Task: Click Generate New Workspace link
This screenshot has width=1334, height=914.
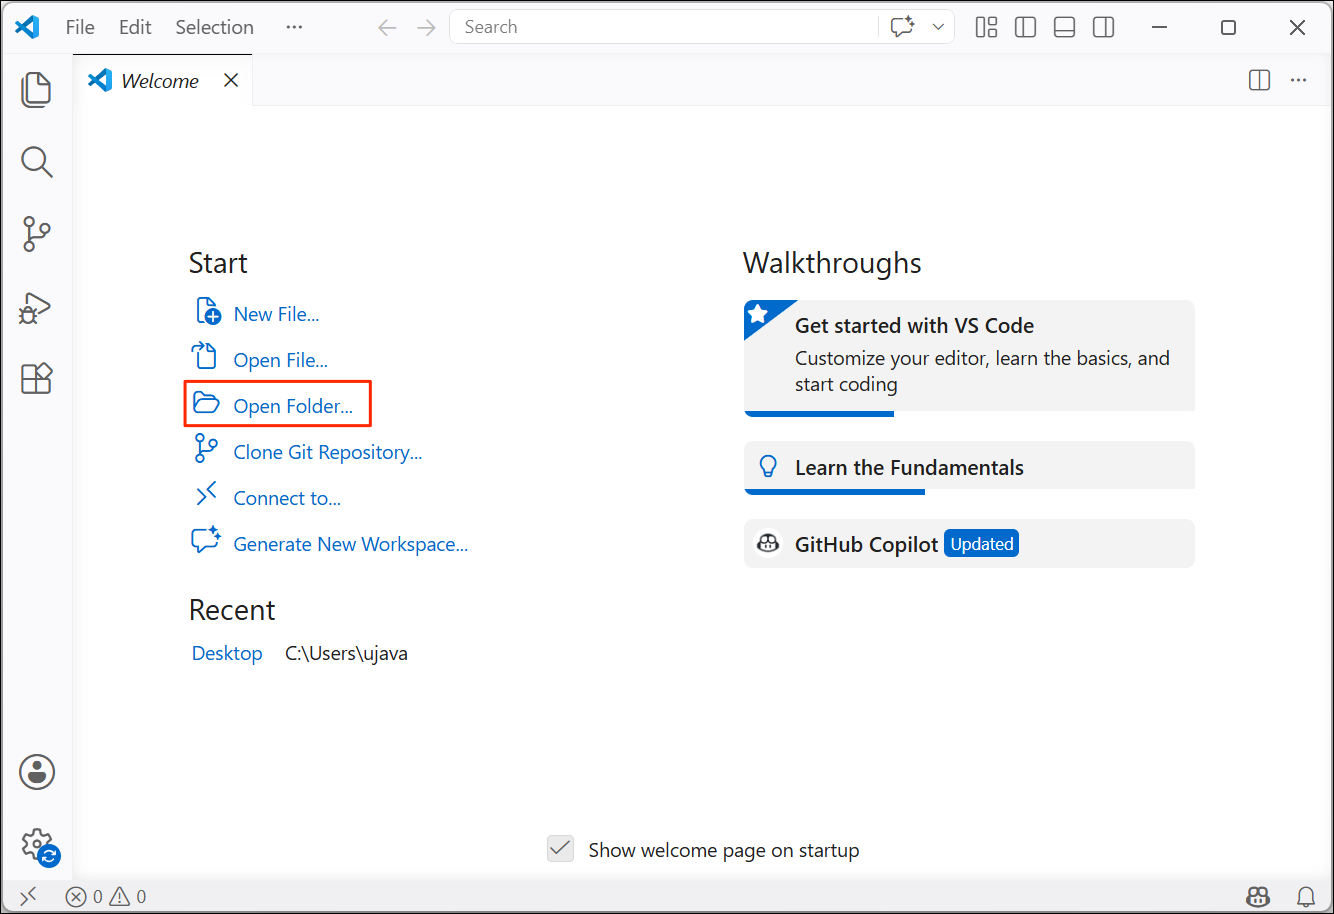Action: click(x=351, y=544)
